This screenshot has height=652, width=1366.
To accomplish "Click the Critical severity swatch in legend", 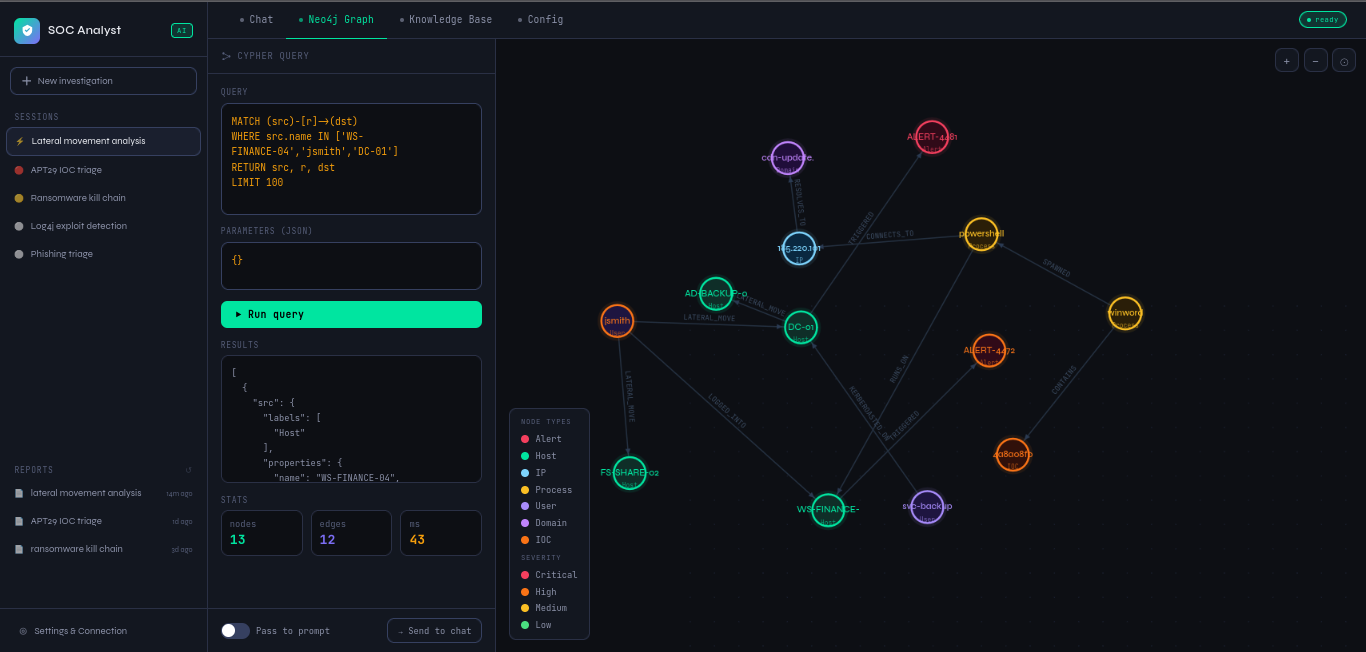I will (525, 575).
